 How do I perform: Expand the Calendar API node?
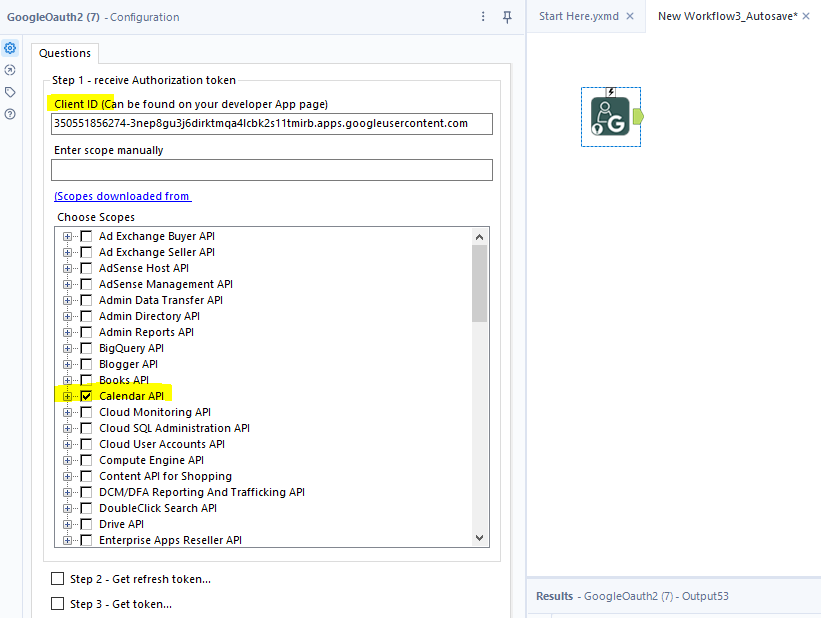coord(67,396)
